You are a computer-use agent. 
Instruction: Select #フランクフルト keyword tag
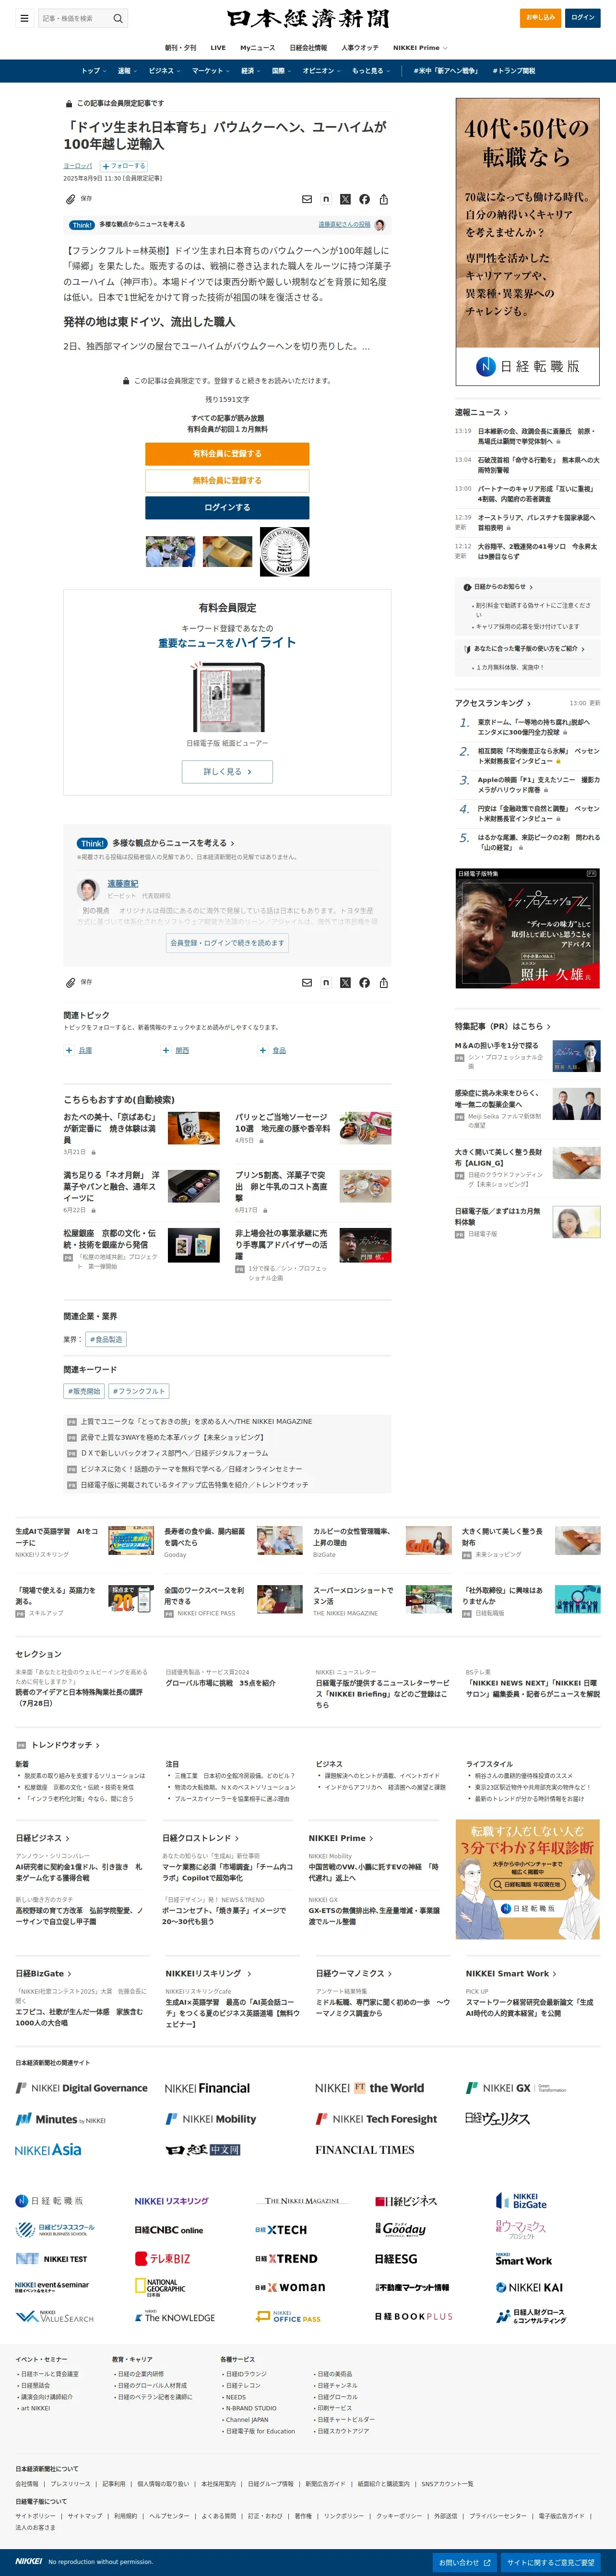[139, 1391]
